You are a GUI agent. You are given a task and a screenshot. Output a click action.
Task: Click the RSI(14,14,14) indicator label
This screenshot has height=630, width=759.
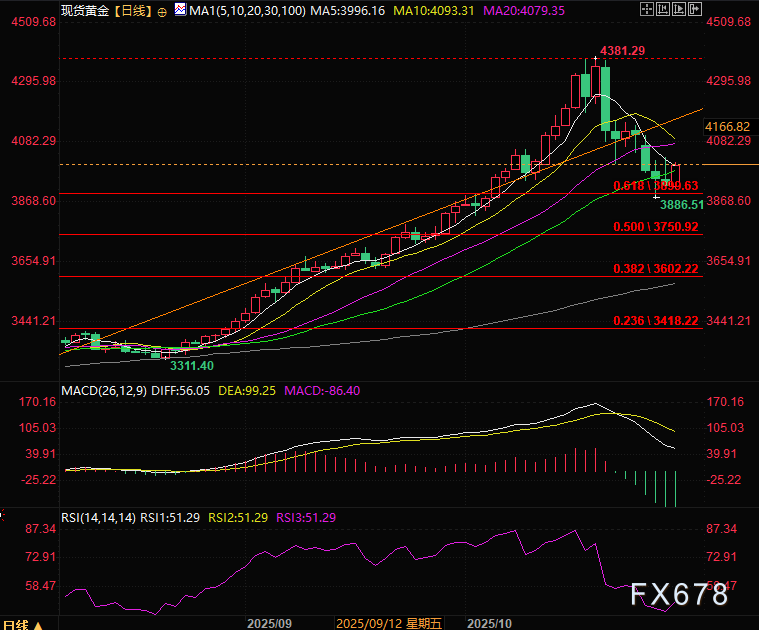click(99, 517)
